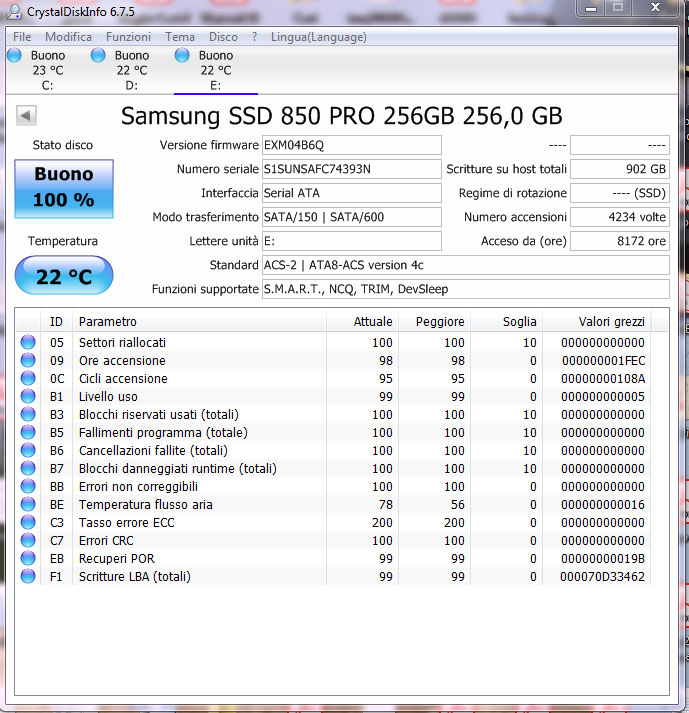Viewport: 689px width, 713px height.
Task: Open the Tema menu
Action: coord(180,37)
